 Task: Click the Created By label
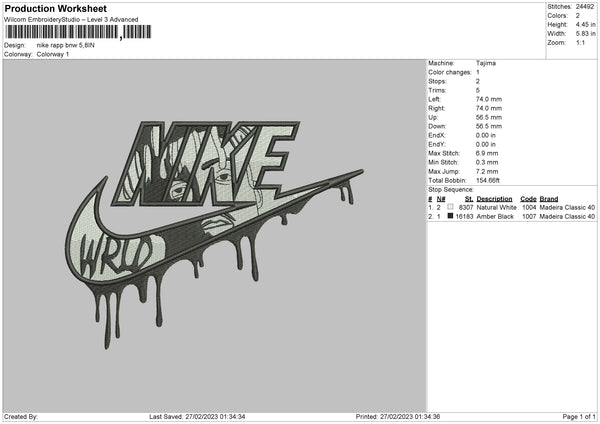(x=21, y=416)
